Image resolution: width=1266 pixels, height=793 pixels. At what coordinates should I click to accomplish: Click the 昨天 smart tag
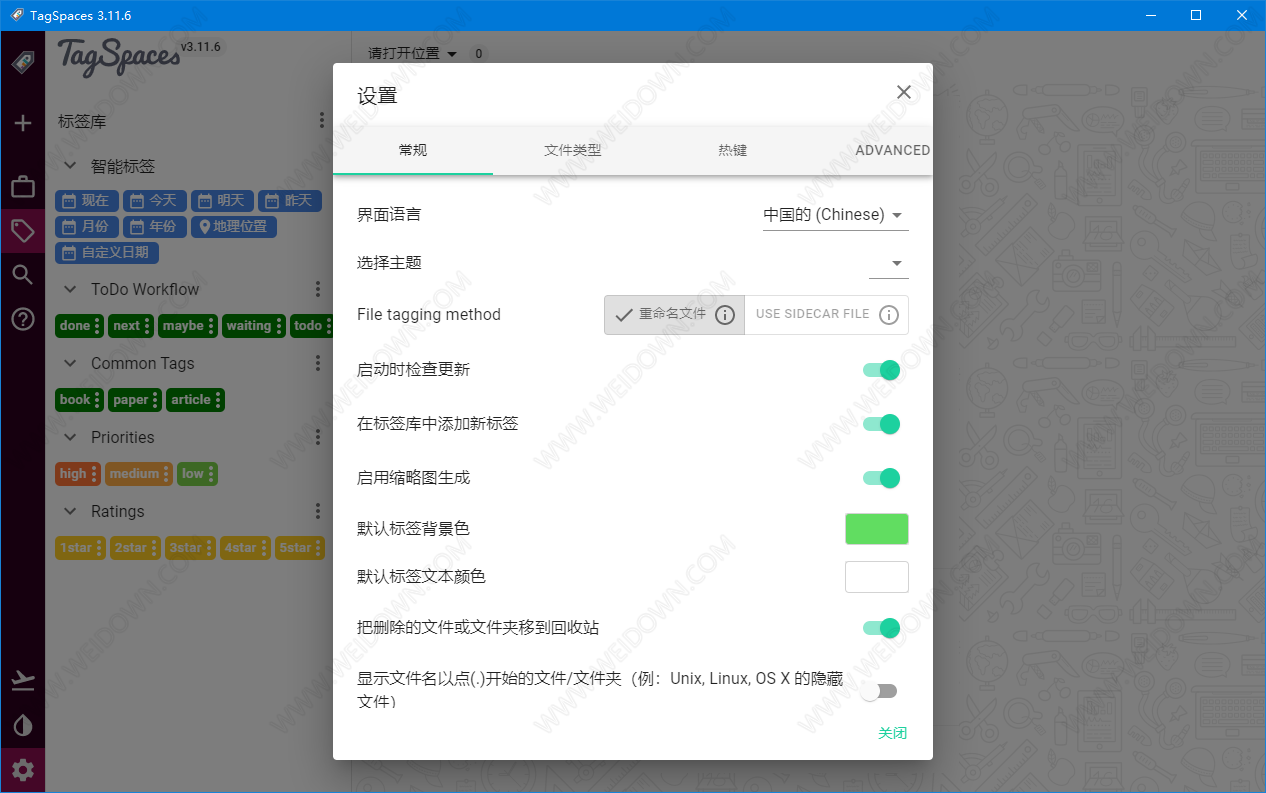click(290, 201)
